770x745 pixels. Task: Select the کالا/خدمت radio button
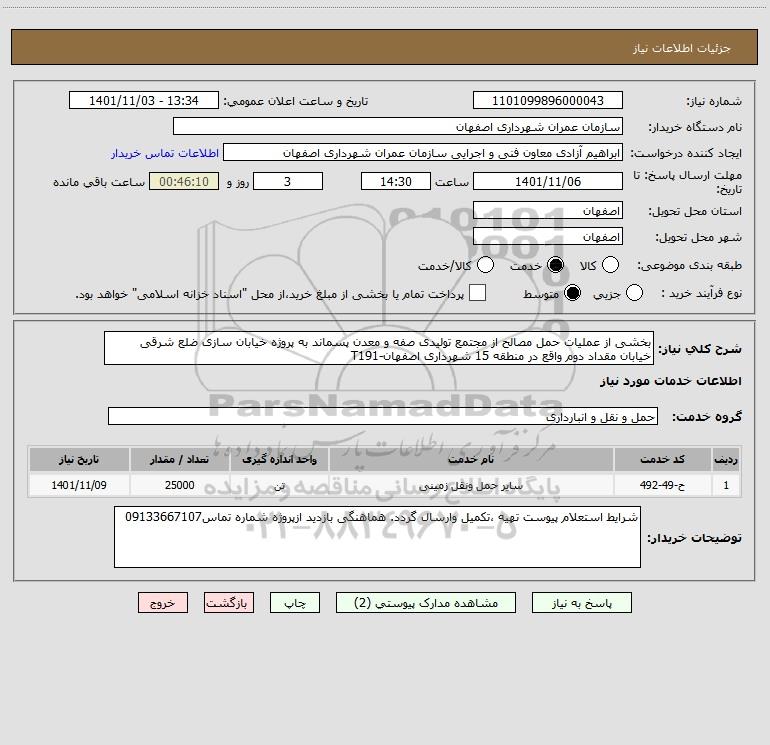pyautogui.click(x=486, y=265)
